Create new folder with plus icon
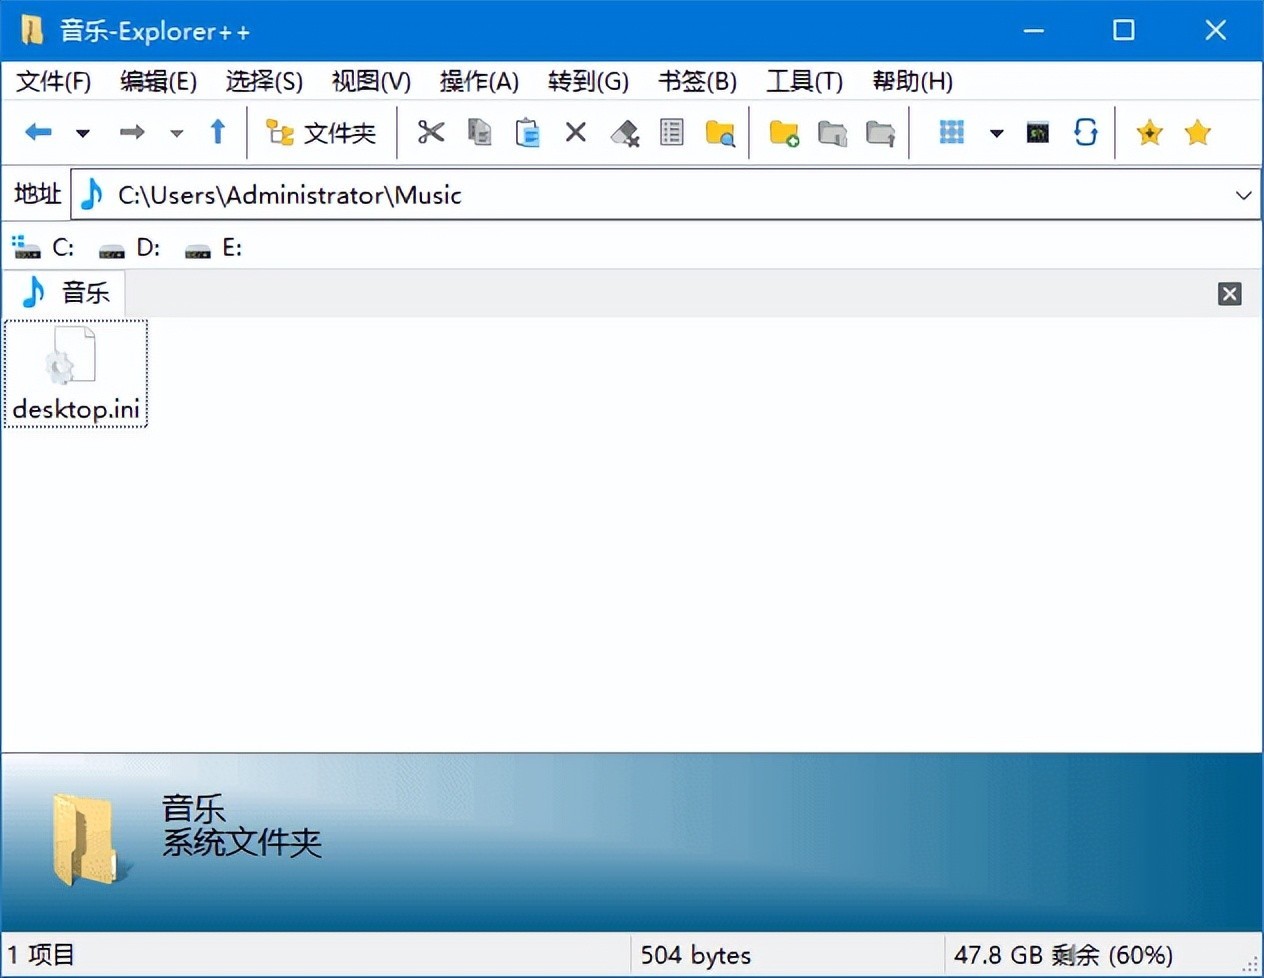Viewport: 1264px width, 978px height. (x=784, y=132)
